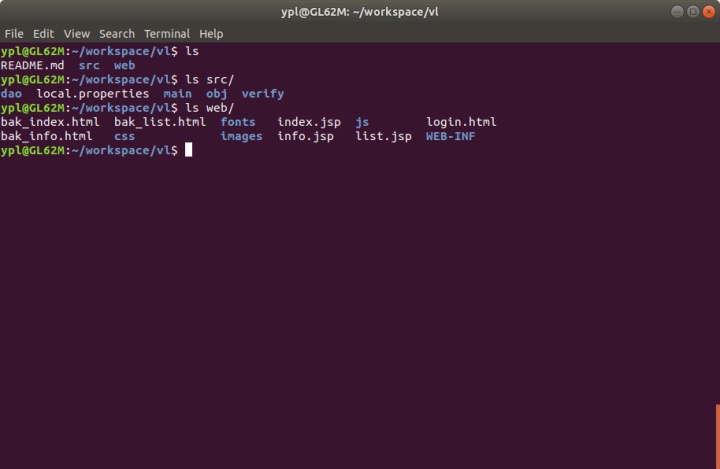Viewport: 720px width, 469px height.
Task: Click the verify directory name
Action: [263, 94]
